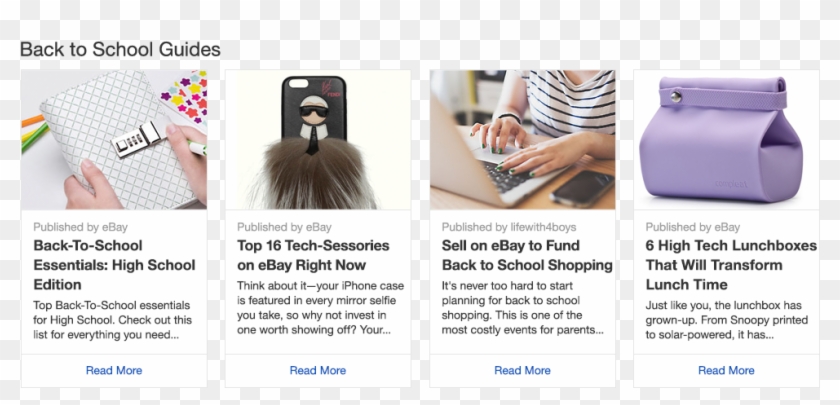Click the lunchbox guide description text
This screenshot has width=840, height=405.
click(723, 320)
